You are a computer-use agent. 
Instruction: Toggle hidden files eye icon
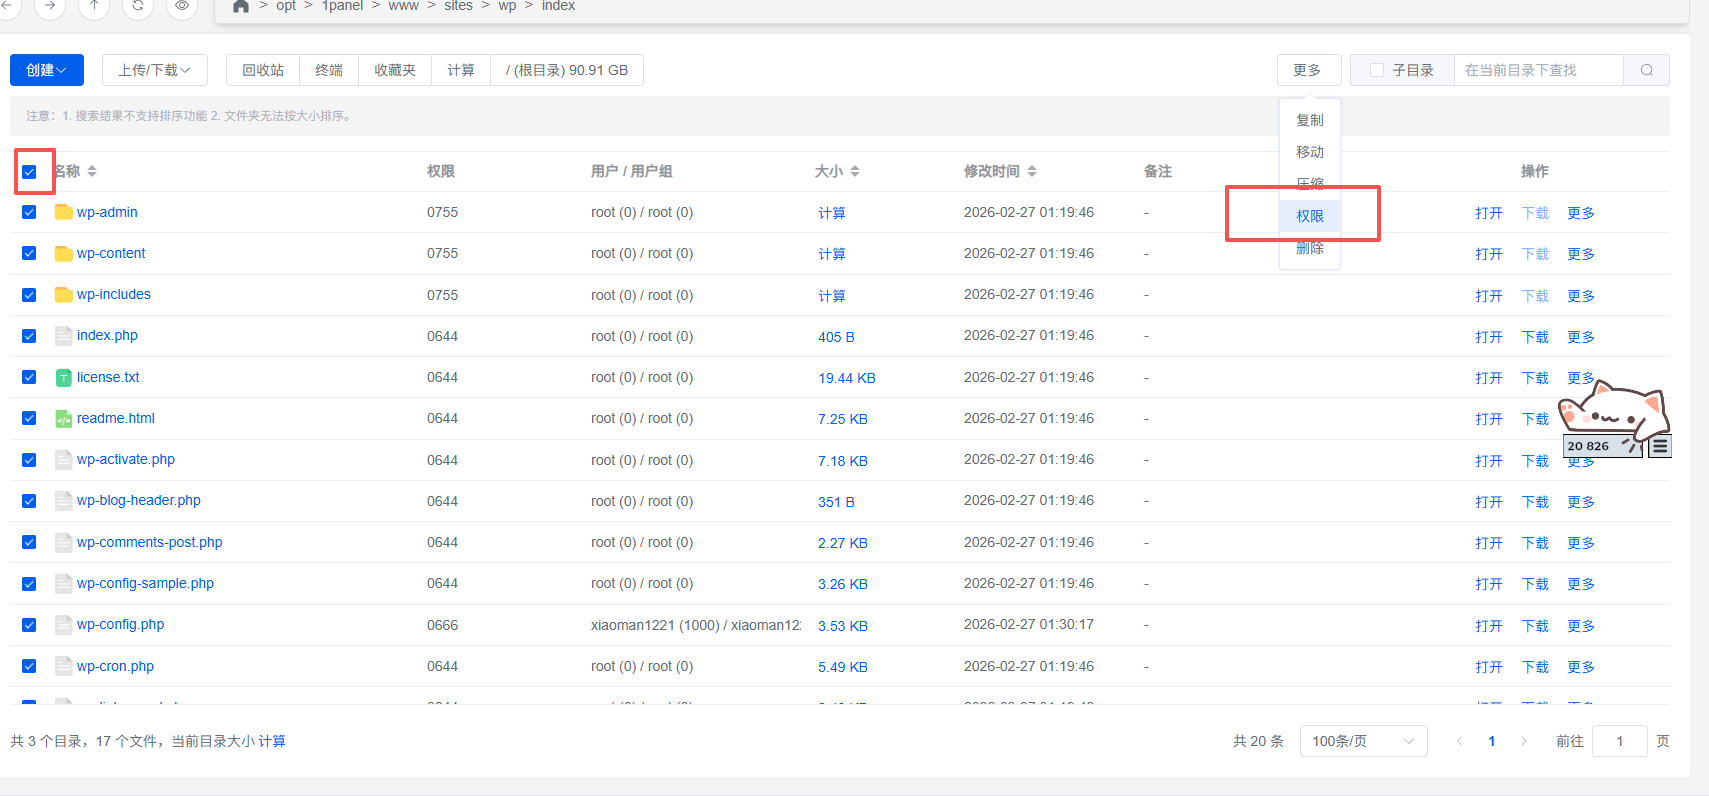tap(182, 5)
